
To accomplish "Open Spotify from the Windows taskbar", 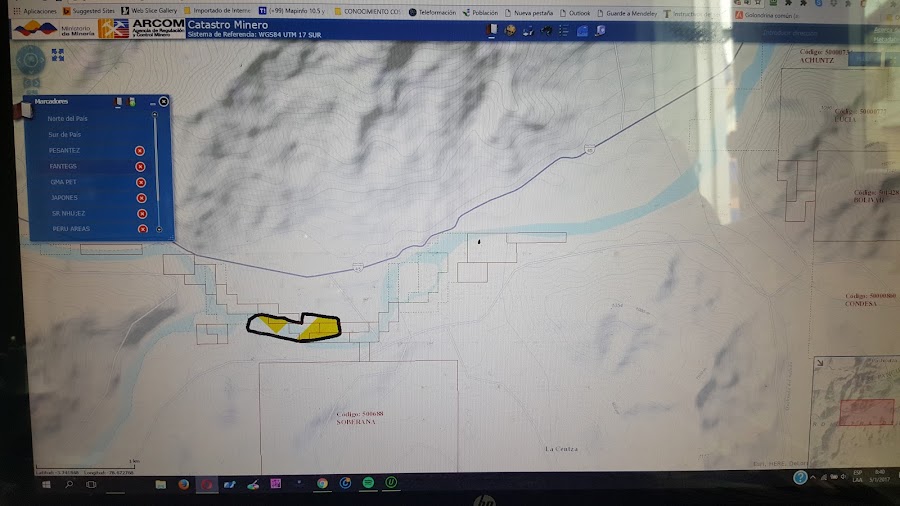I will click(x=368, y=483).
